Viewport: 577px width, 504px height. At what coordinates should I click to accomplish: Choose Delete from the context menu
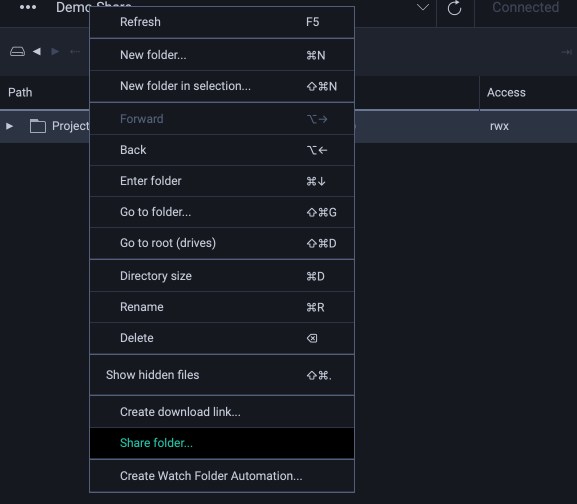click(x=222, y=338)
